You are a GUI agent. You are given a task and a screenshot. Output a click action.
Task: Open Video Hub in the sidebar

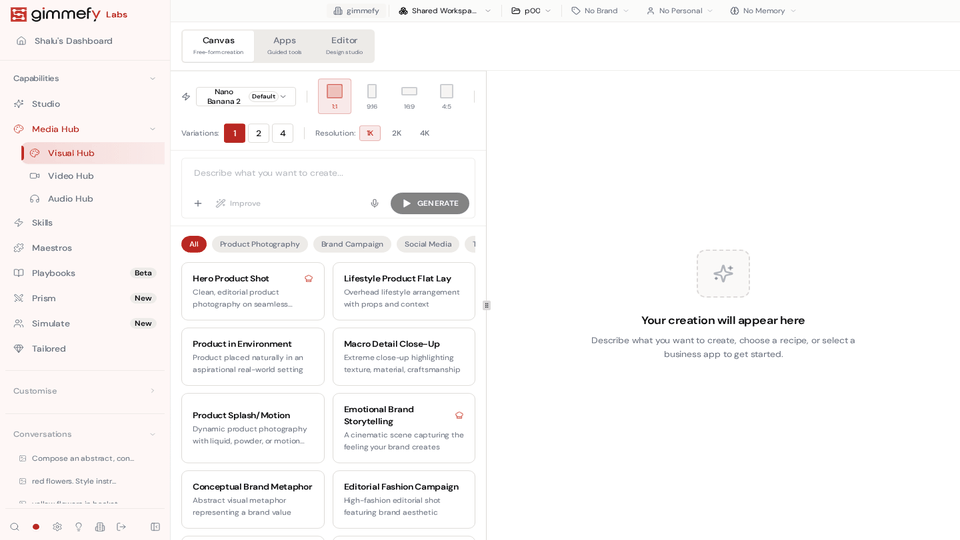pos(70,176)
